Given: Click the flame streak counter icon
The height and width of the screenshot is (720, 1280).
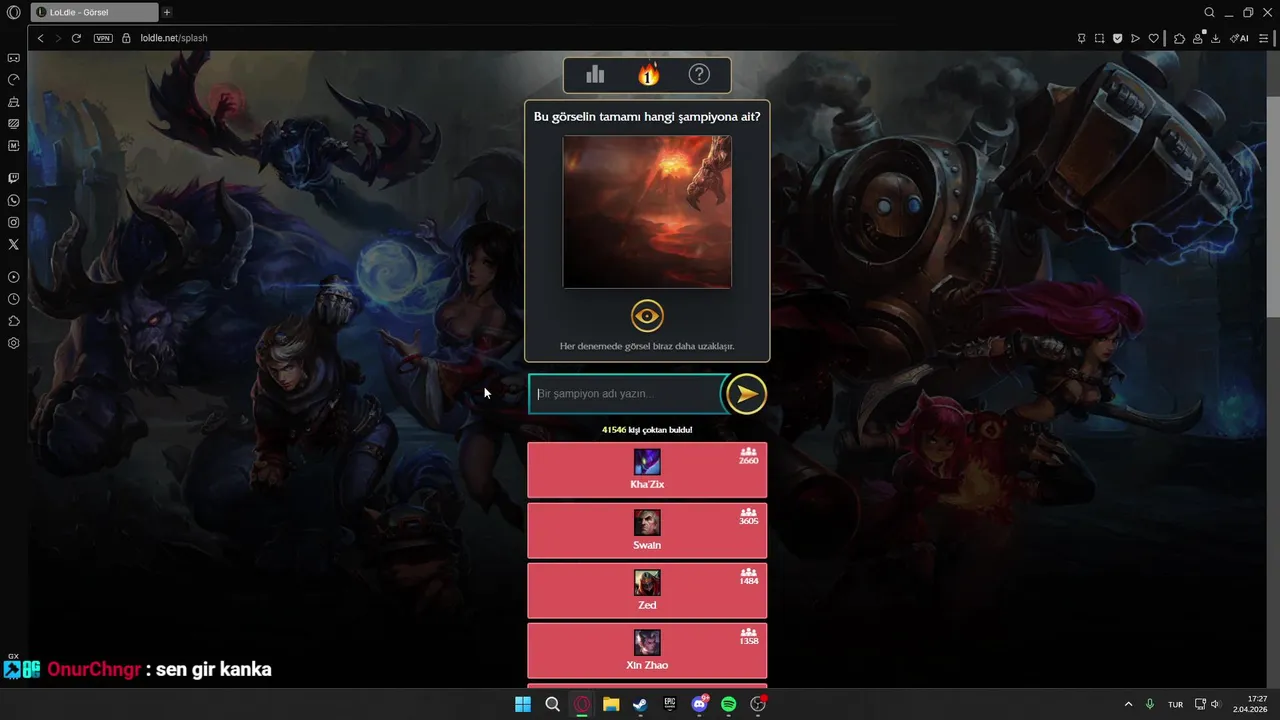Looking at the screenshot, I should 648,74.
